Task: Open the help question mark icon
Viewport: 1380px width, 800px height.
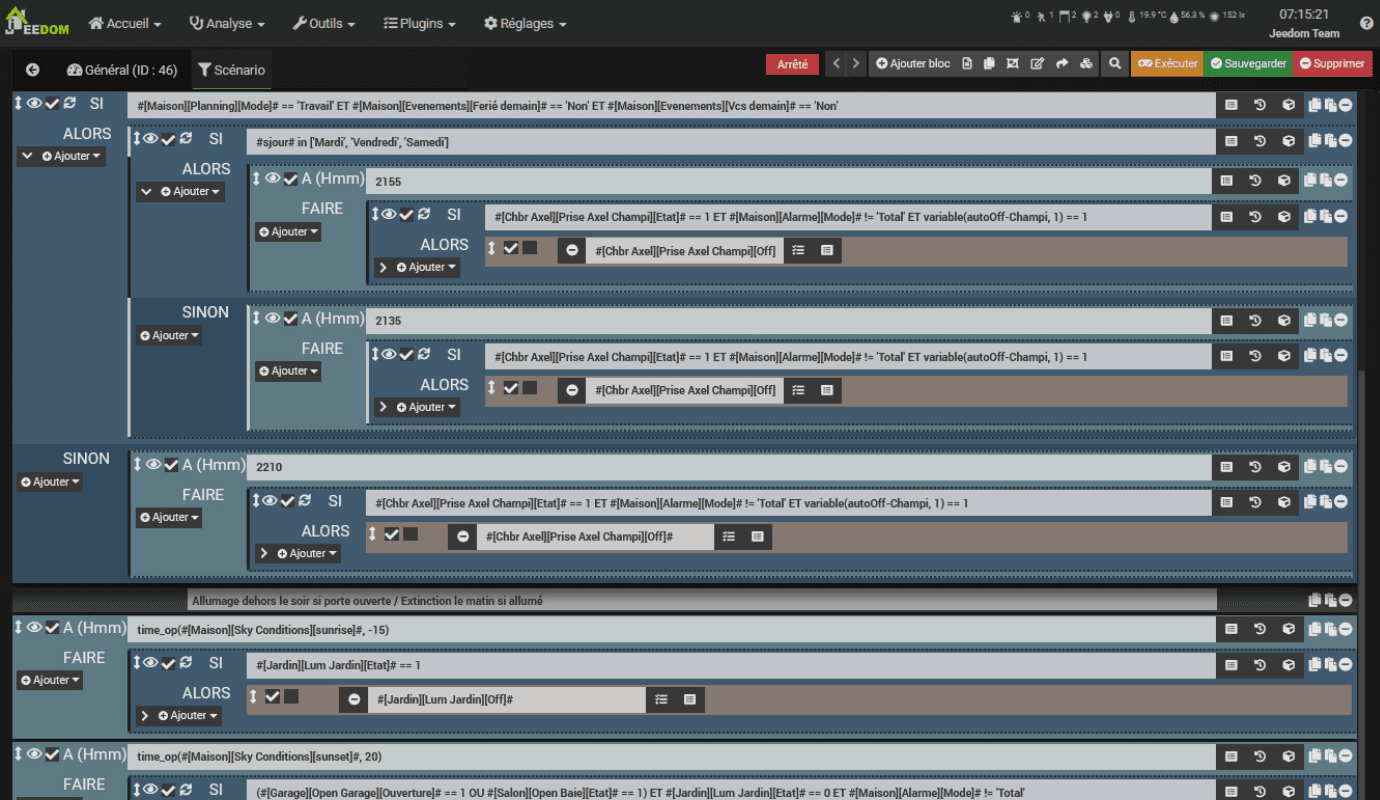Action: 1366,23
